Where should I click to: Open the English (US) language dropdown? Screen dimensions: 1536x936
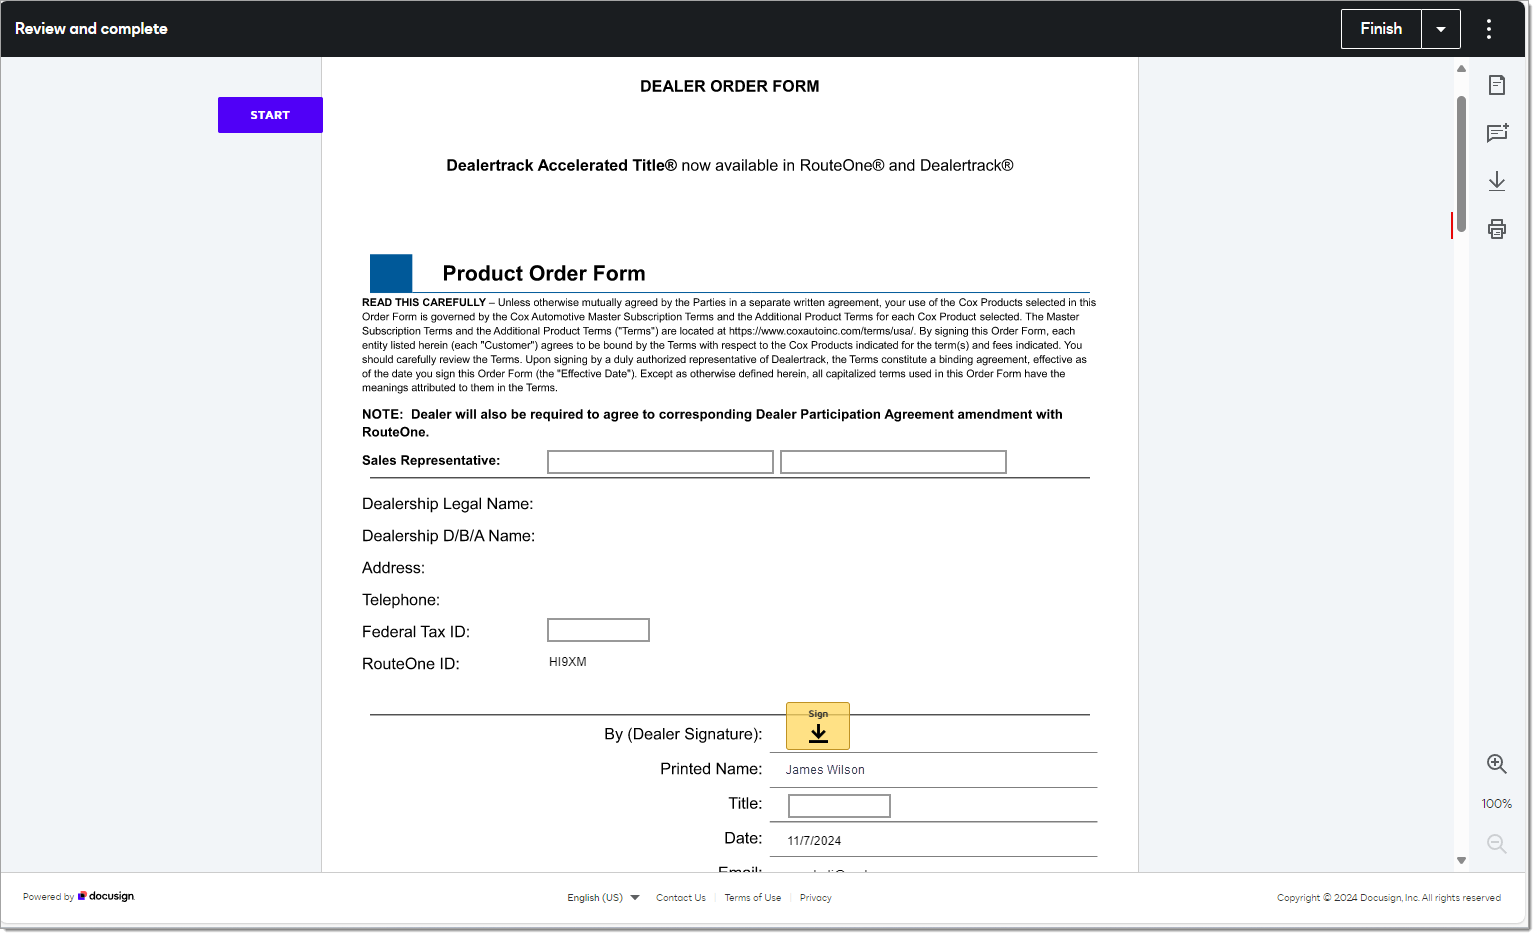(603, 898)
